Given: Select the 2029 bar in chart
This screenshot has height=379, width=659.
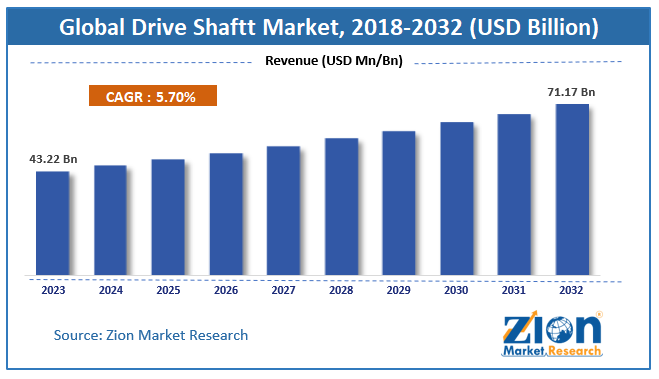Looking at the screenshot, I should (x=399, y=203).
